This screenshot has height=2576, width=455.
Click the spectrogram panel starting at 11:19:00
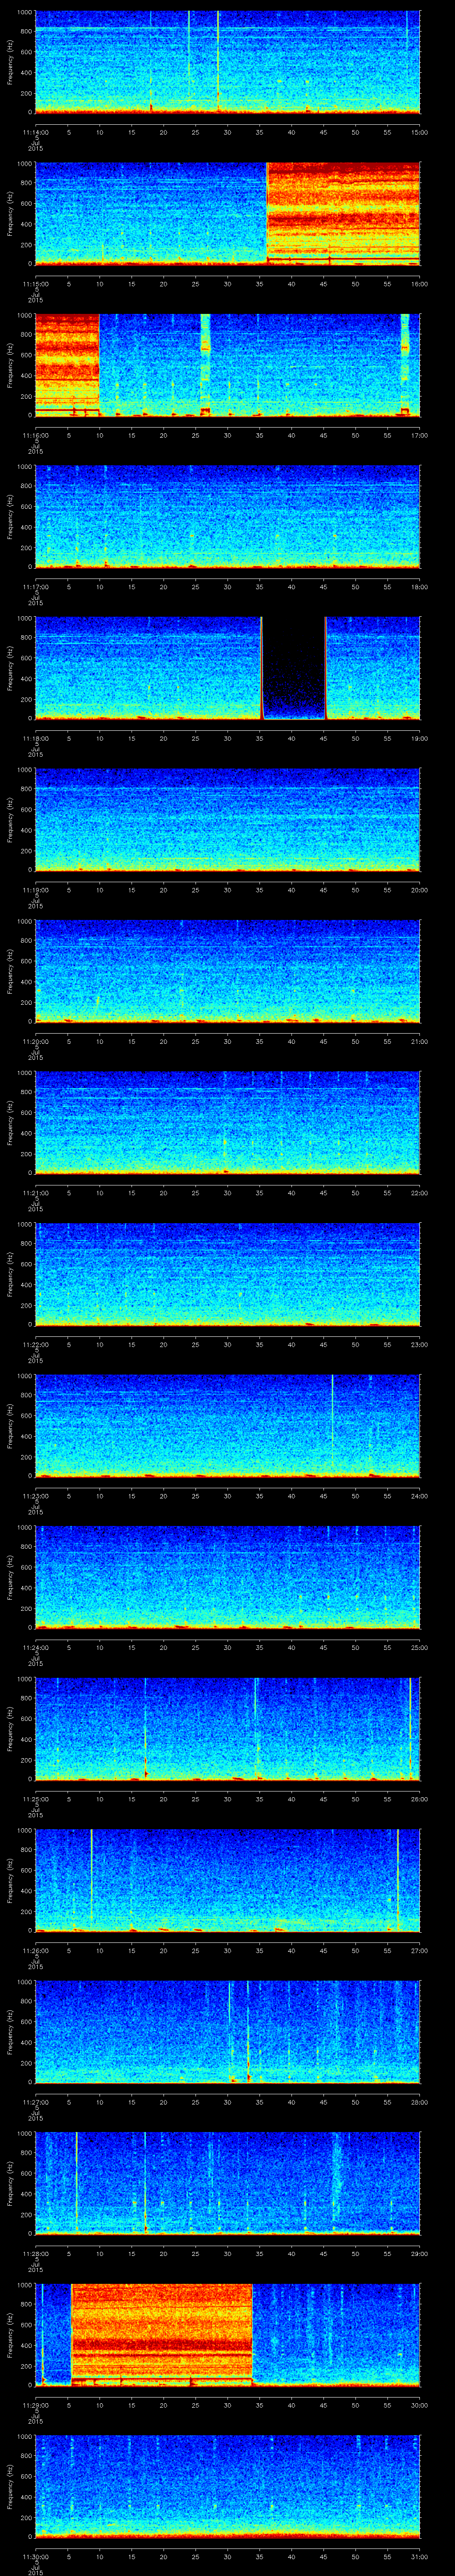click(x=227, y=819)
